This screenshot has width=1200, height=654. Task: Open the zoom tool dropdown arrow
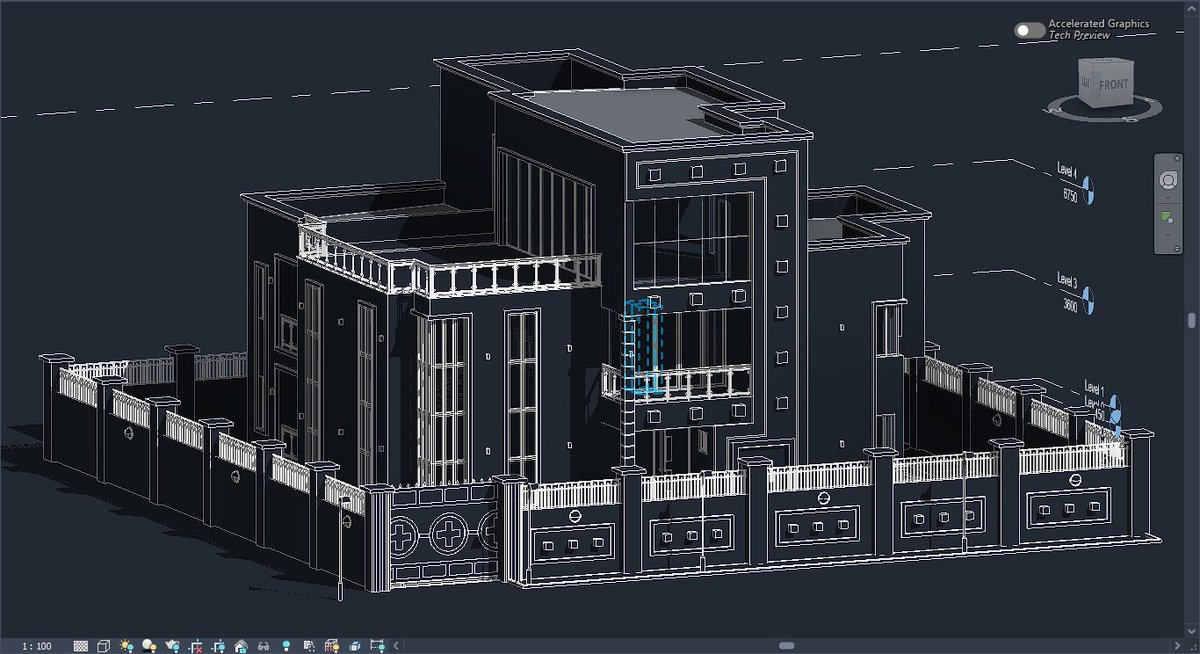(1168, 235)
